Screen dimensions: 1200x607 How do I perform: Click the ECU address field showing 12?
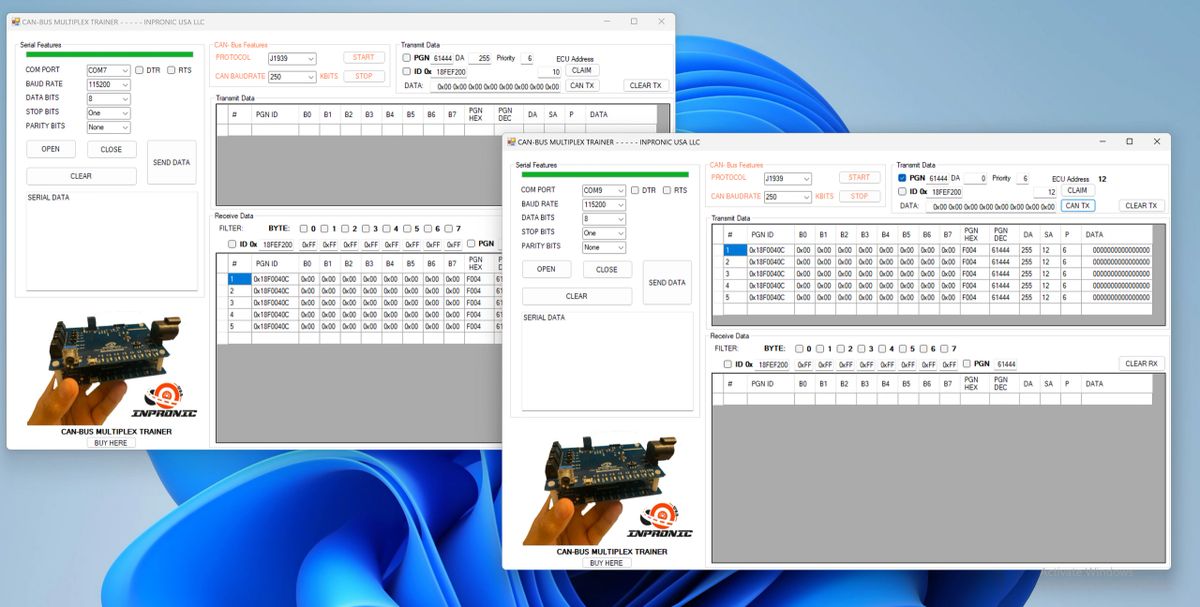pos(1045,192)
